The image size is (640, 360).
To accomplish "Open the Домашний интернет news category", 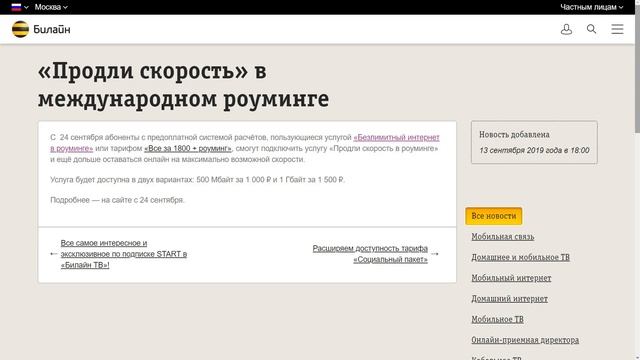I will 509,299.
